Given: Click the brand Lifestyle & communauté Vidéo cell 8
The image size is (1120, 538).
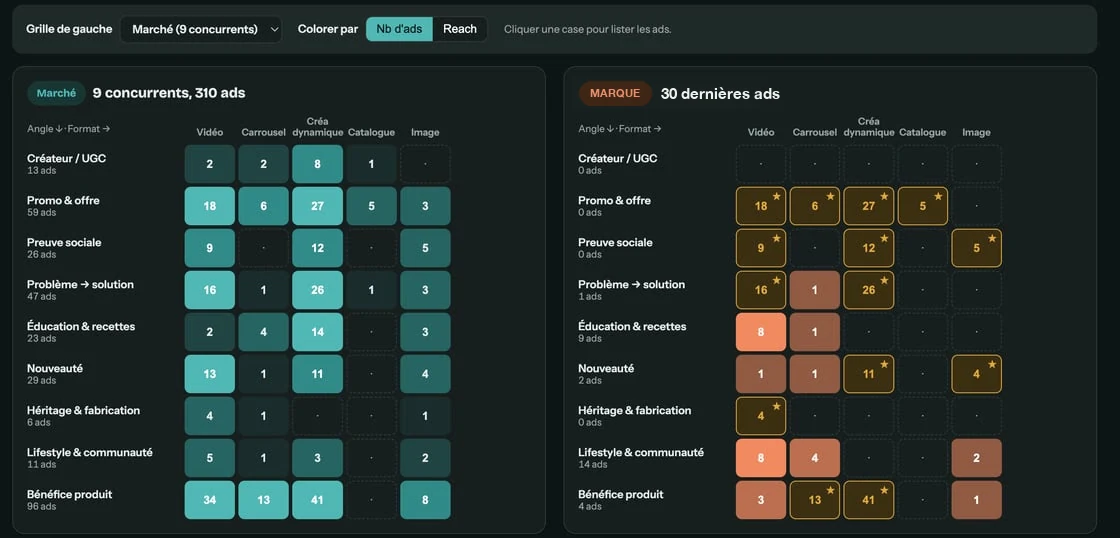Looking at the screenshot, I should pyautogui.click(x=761, y=458).
